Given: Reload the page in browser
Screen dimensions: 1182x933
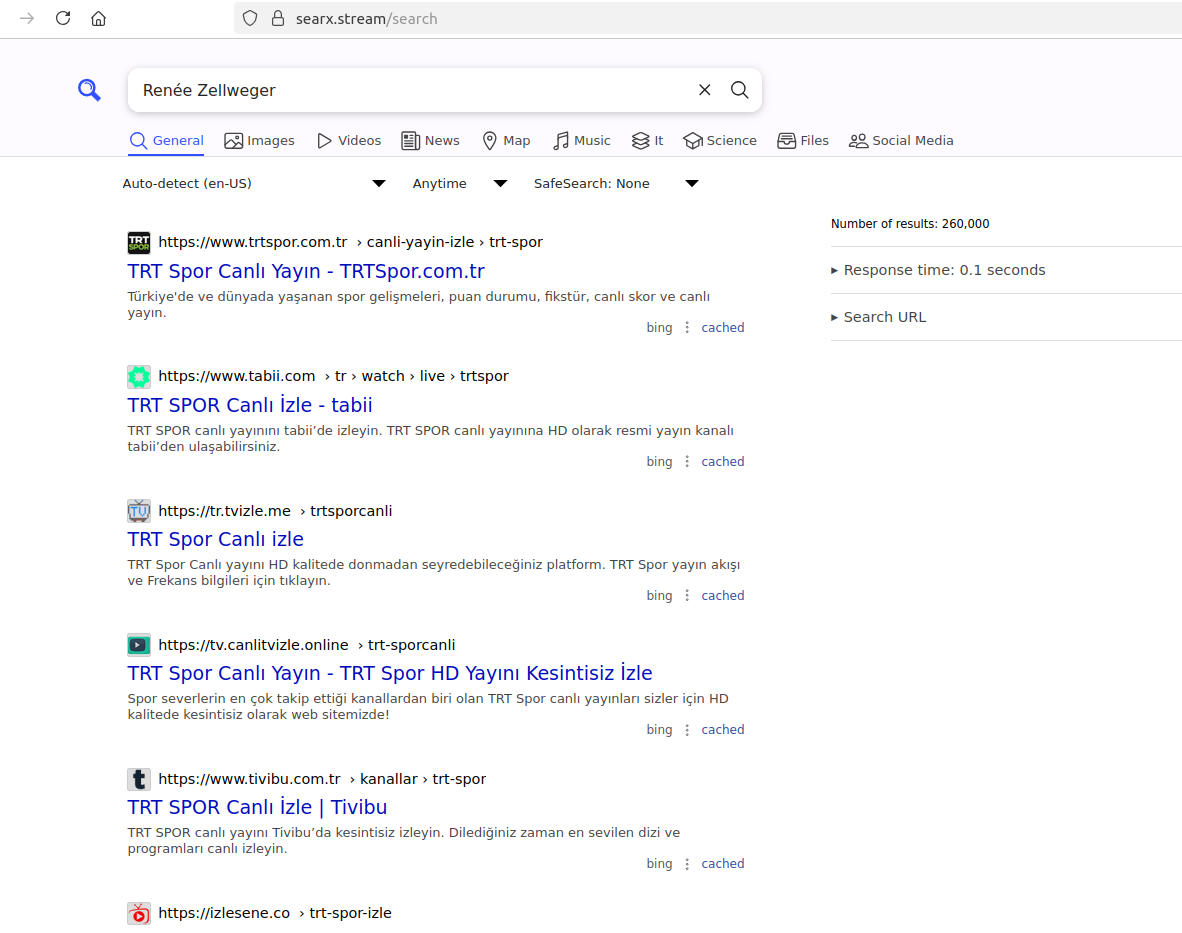Looking at the screenshot, I should 63,18.
